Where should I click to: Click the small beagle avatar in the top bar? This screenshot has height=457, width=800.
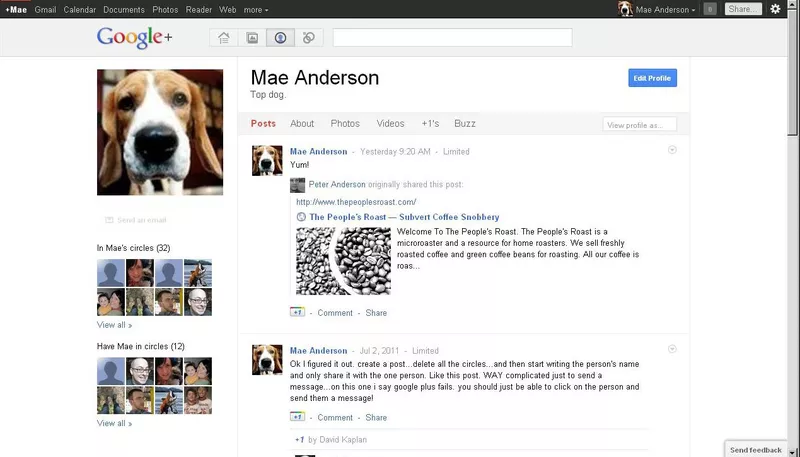(625, 9)
